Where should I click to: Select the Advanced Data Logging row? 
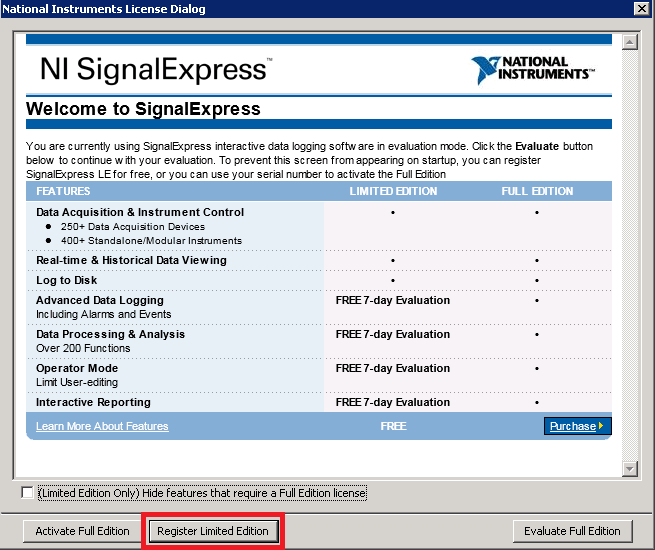pos(319,307)
